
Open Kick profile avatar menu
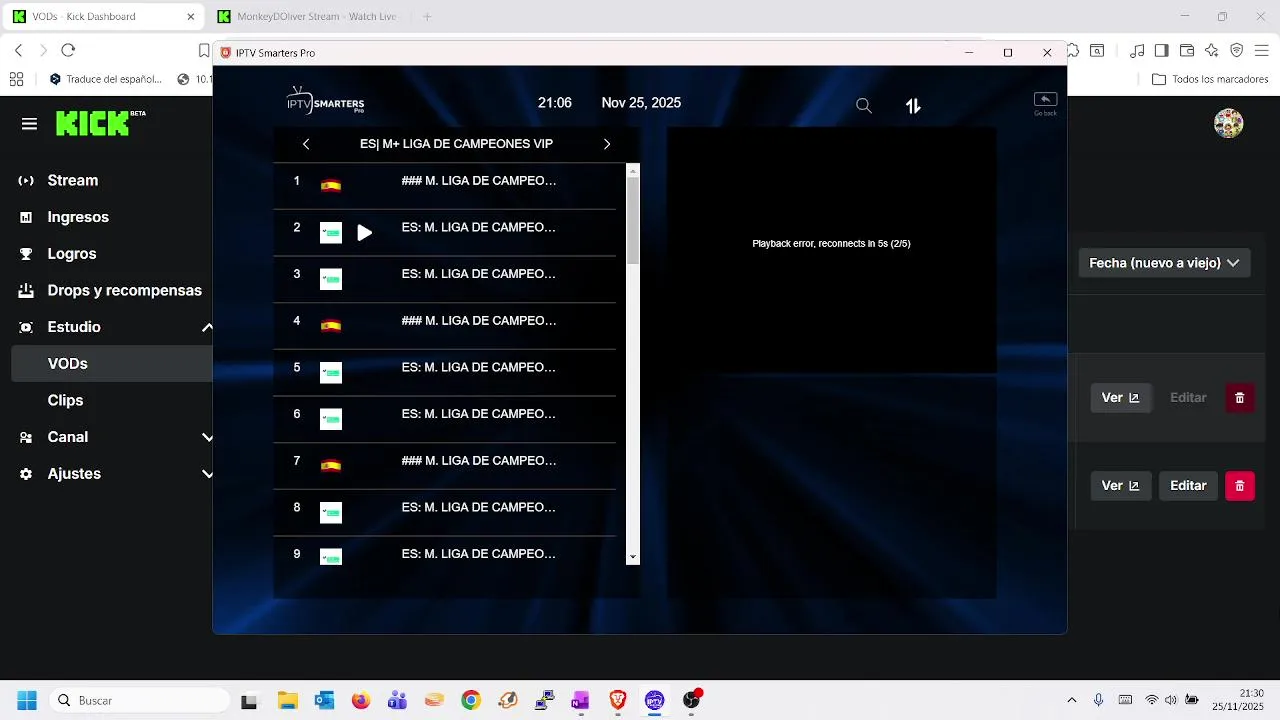click(x=1228, y=124)
